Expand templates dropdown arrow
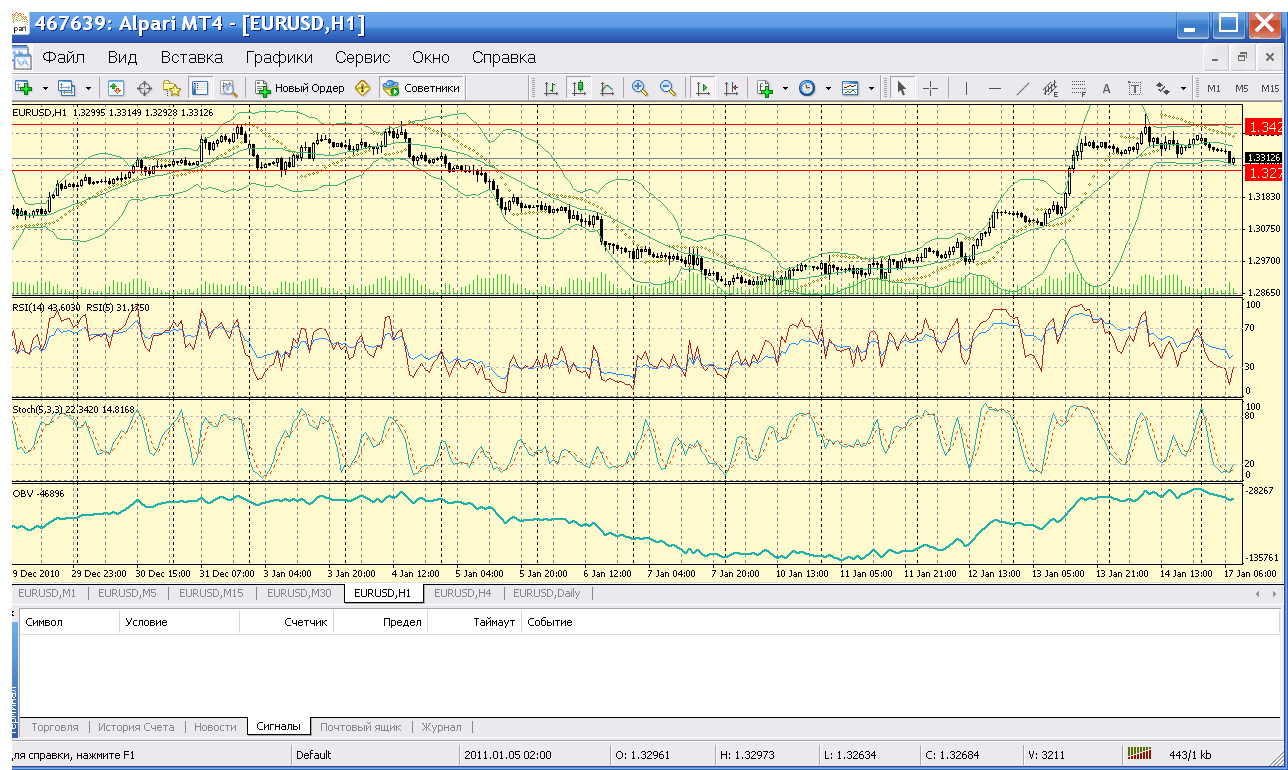 tap(871, 88)
